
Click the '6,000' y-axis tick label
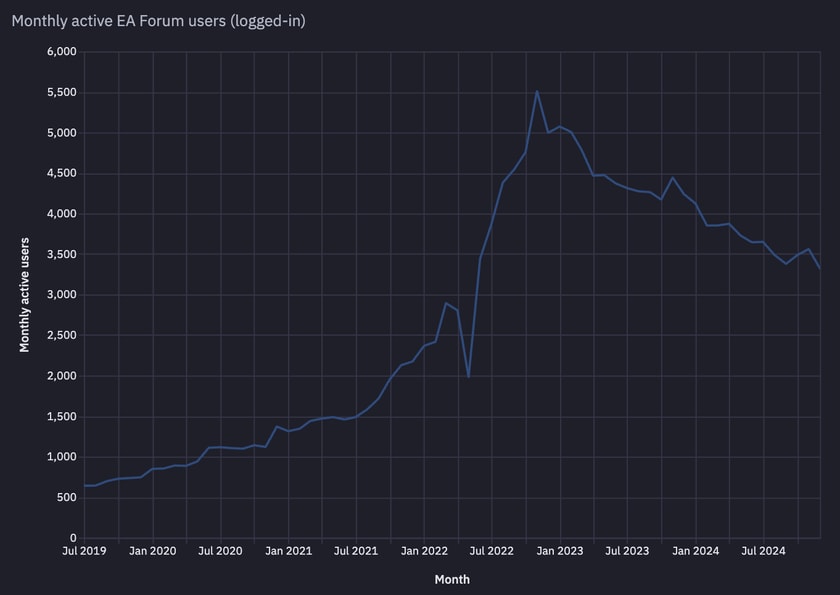coord(62,52)
